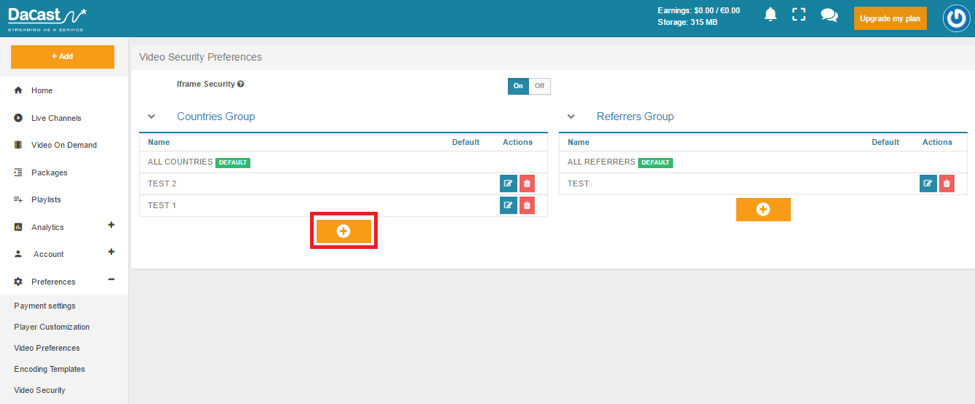Open Encoding Templates page

(x=49, y=369)
